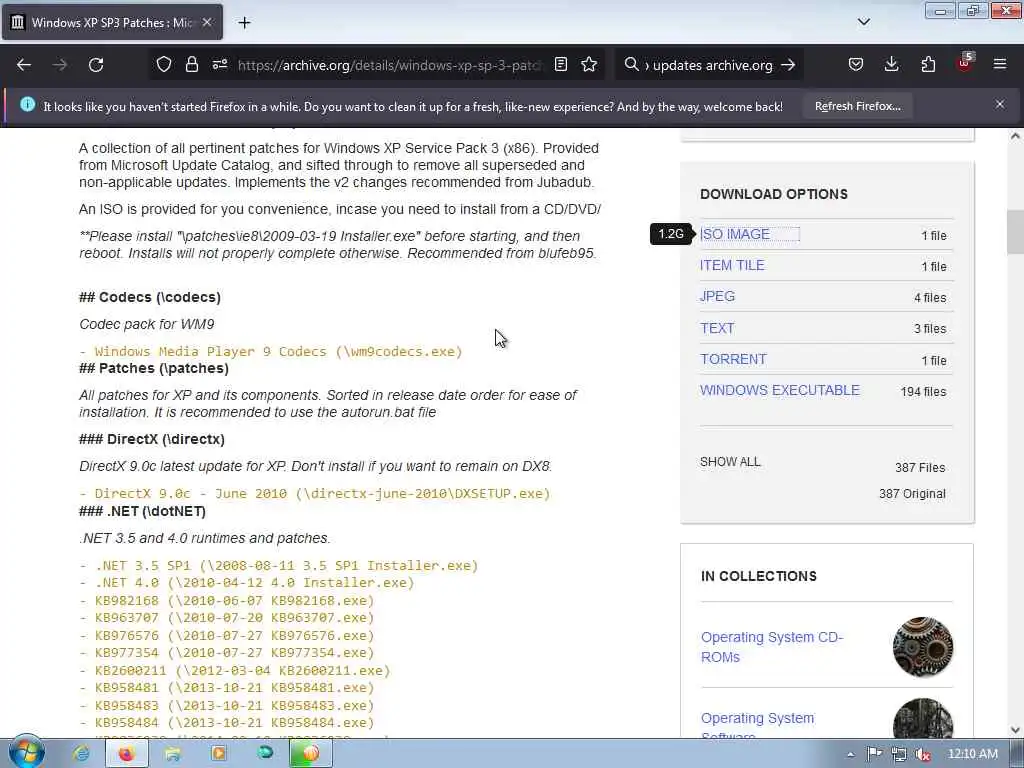Submit the search with the arrow

point(788,65)
